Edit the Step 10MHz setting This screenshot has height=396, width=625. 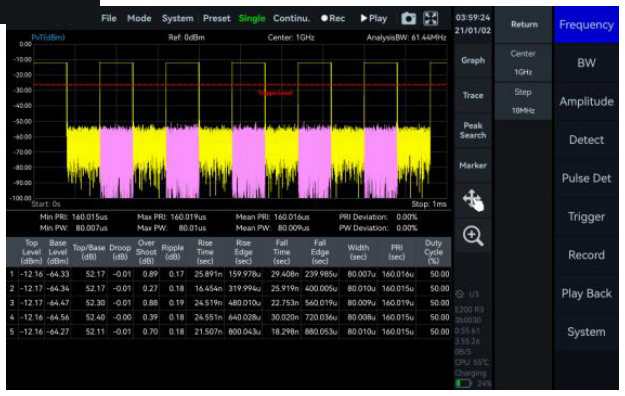tap(523, 101)
